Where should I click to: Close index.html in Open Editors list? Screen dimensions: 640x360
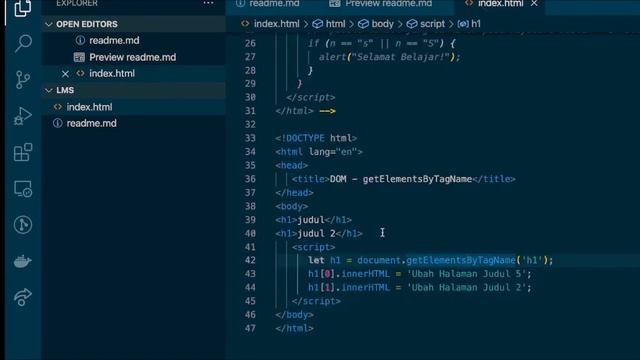pos(65,74)
